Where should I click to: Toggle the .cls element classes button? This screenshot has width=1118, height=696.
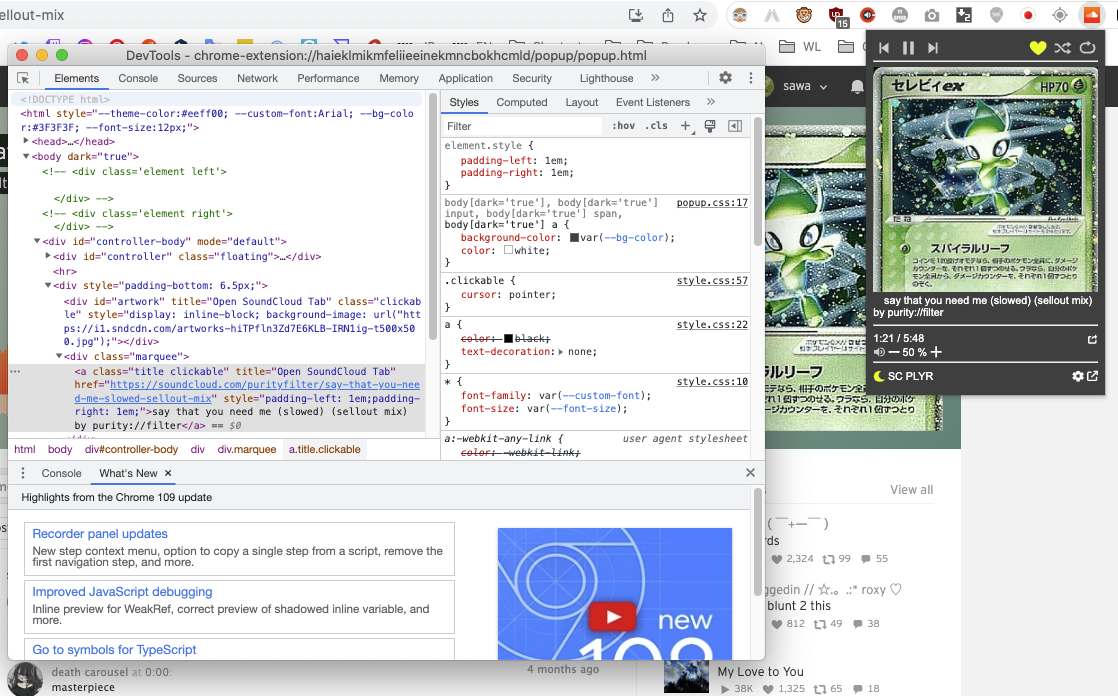click(656, 126)
